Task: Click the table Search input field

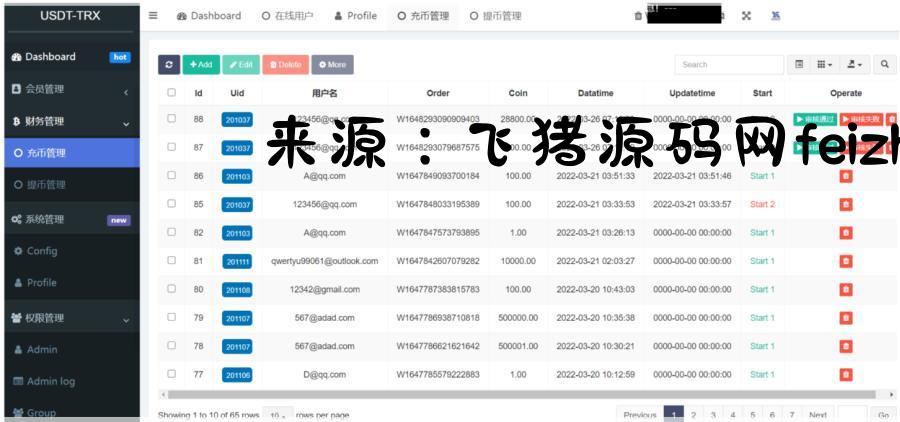Action: [727, 64]
